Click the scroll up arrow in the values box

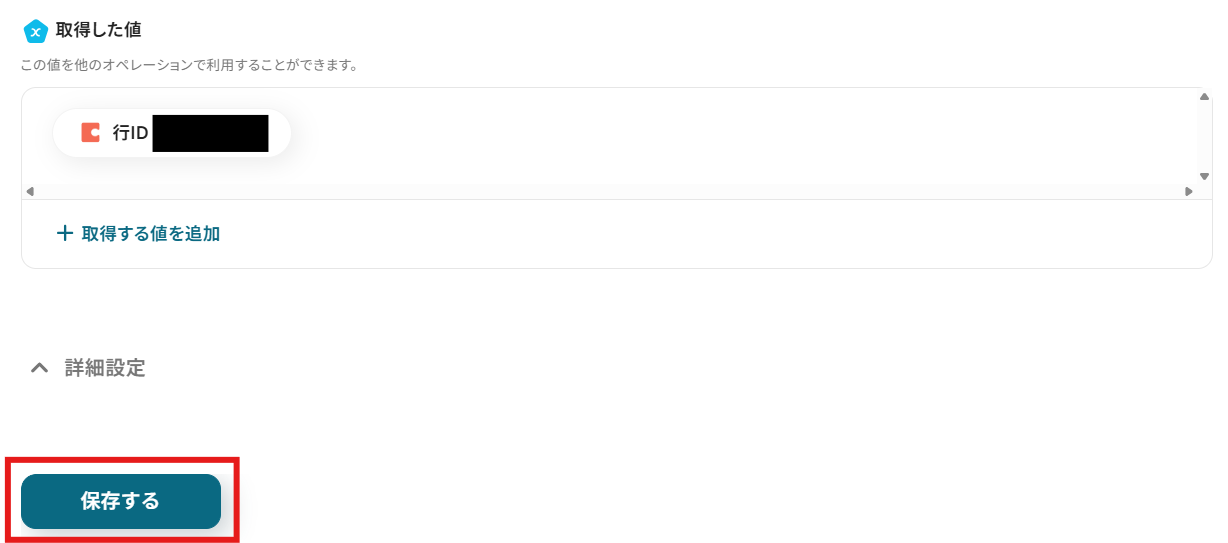1204,97
